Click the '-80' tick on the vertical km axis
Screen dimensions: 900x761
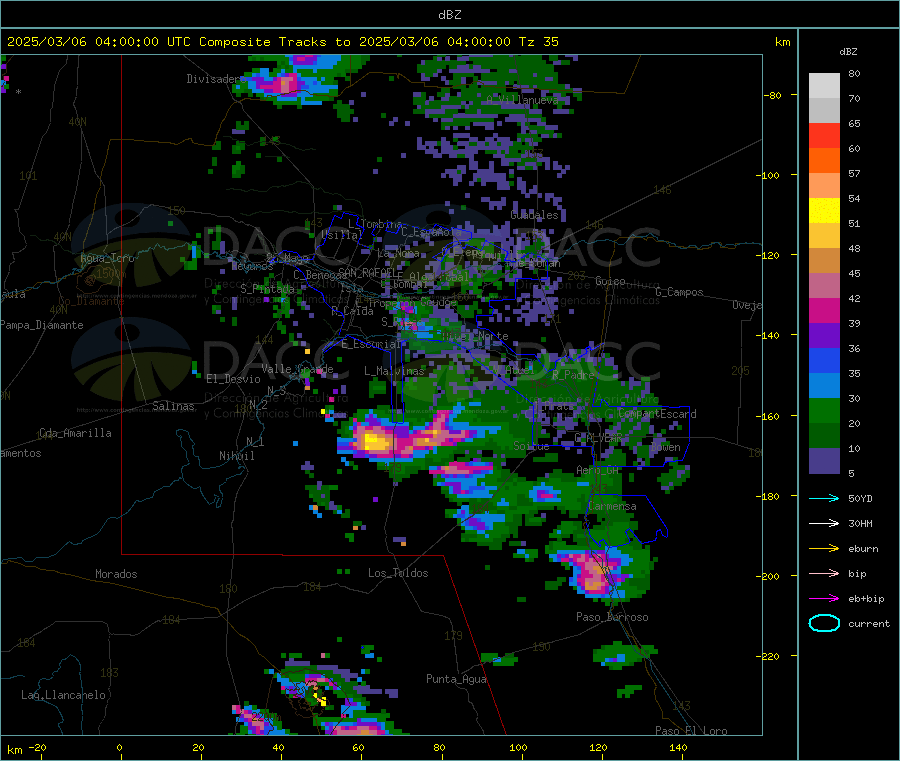pos(772,95)
